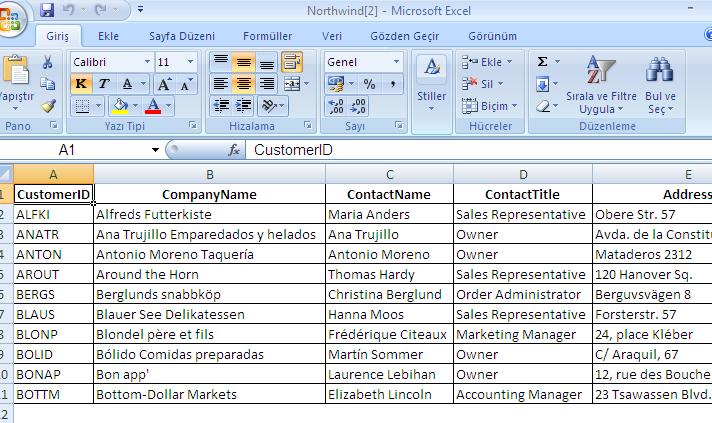The width and height of the screenshot is (712, 423).
Task: Open Sayı dialog launcher
Action: 399,125
